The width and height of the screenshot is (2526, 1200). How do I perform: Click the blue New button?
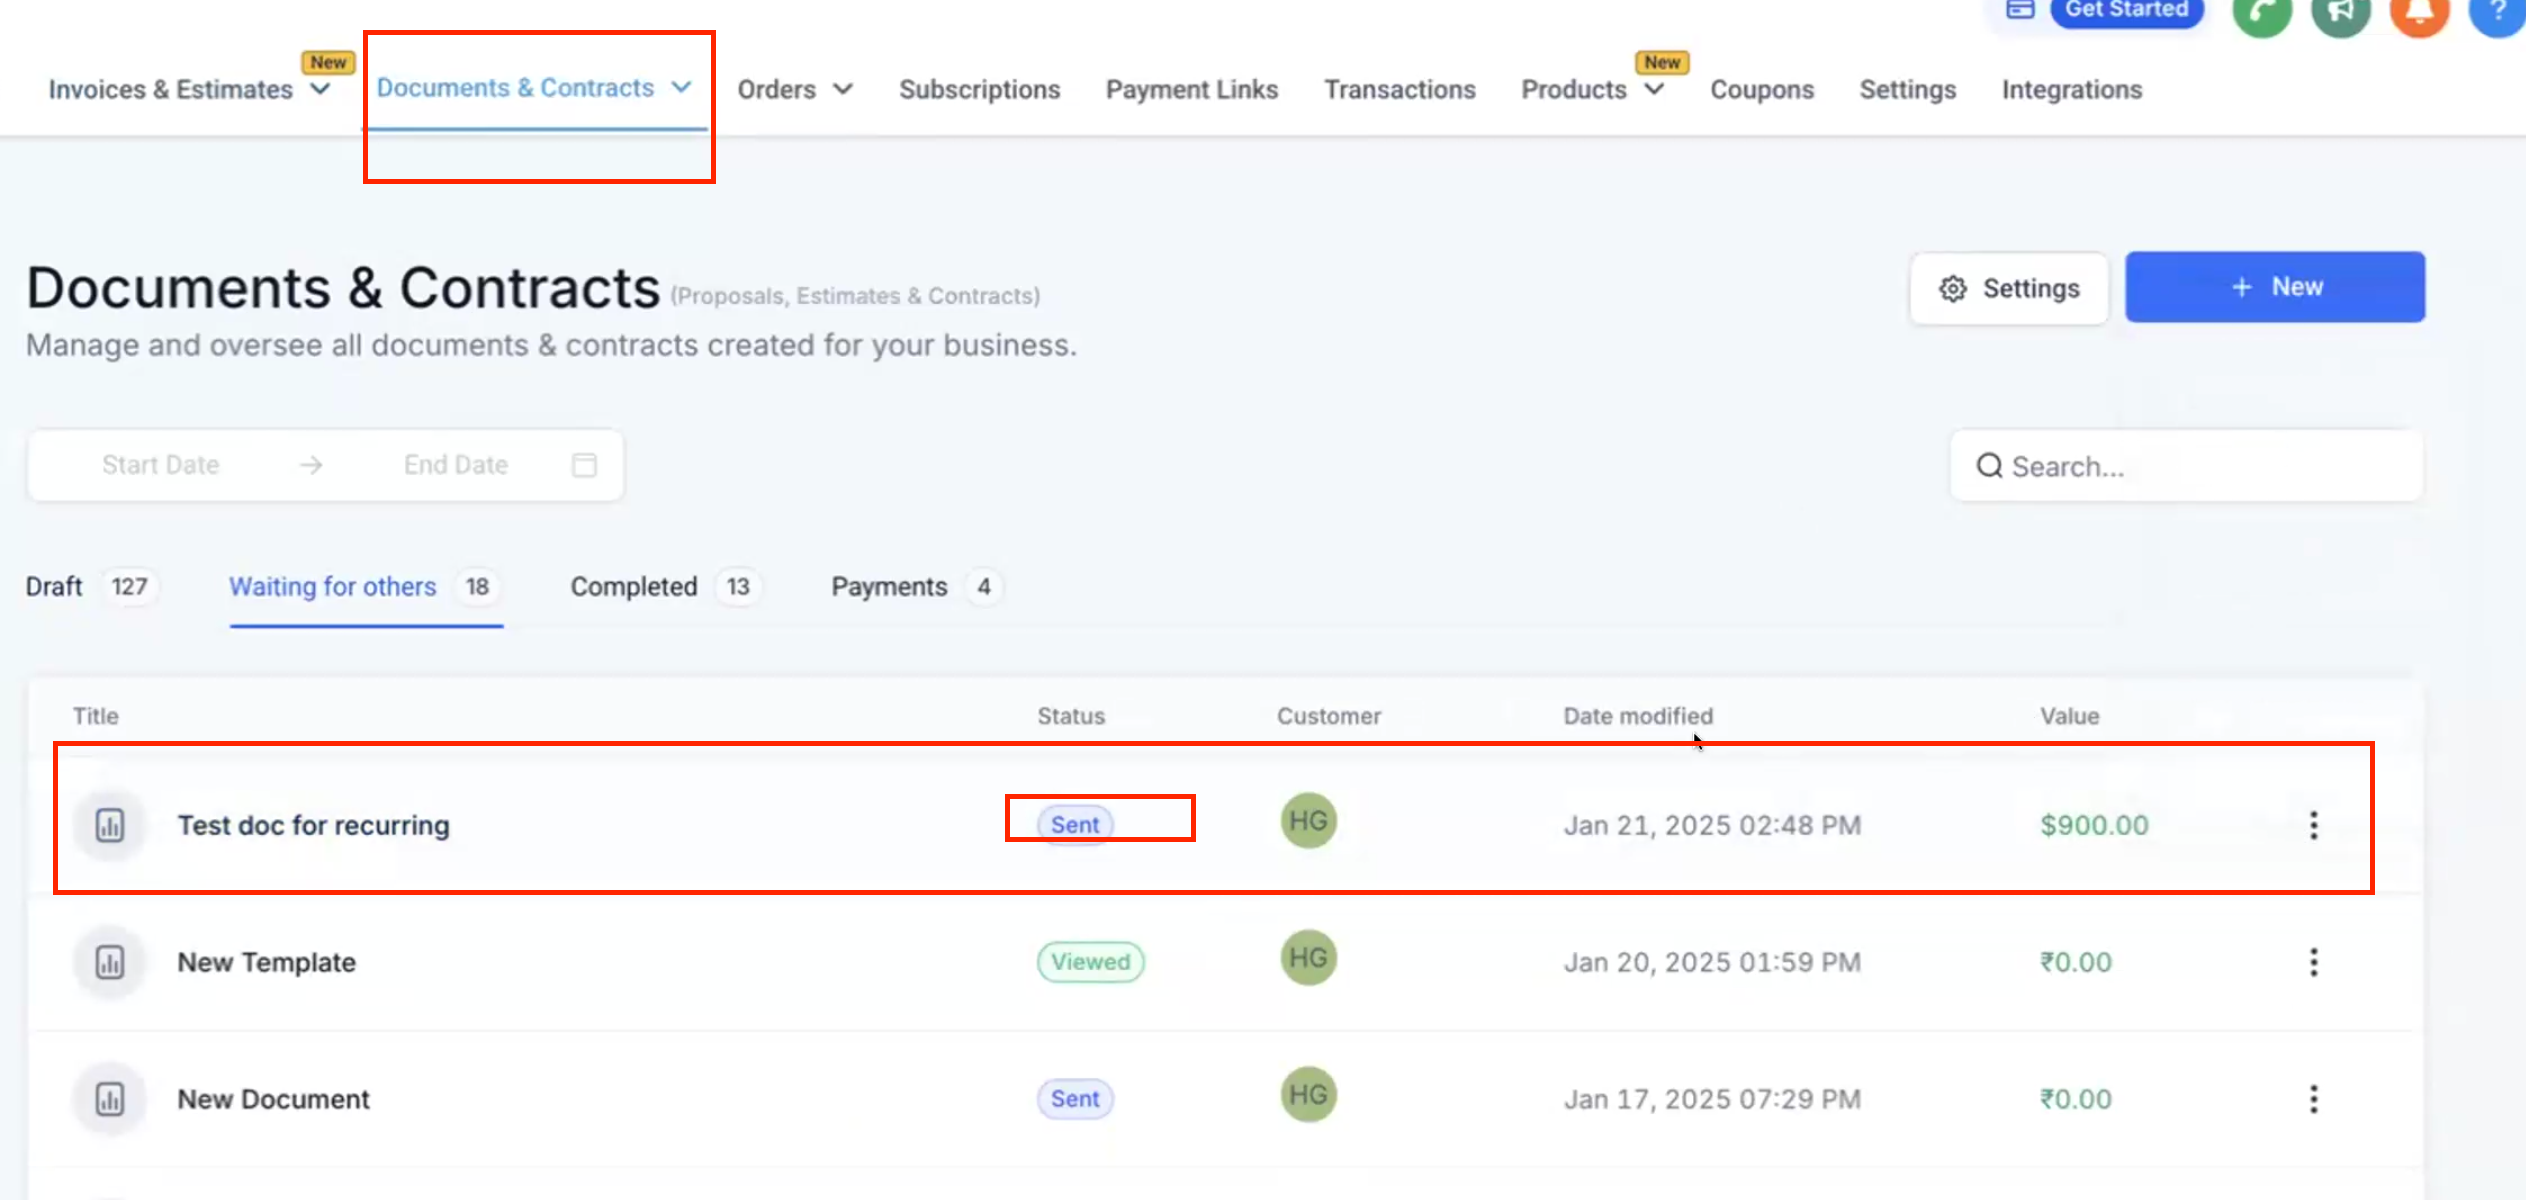click(x=2274, y=287)
